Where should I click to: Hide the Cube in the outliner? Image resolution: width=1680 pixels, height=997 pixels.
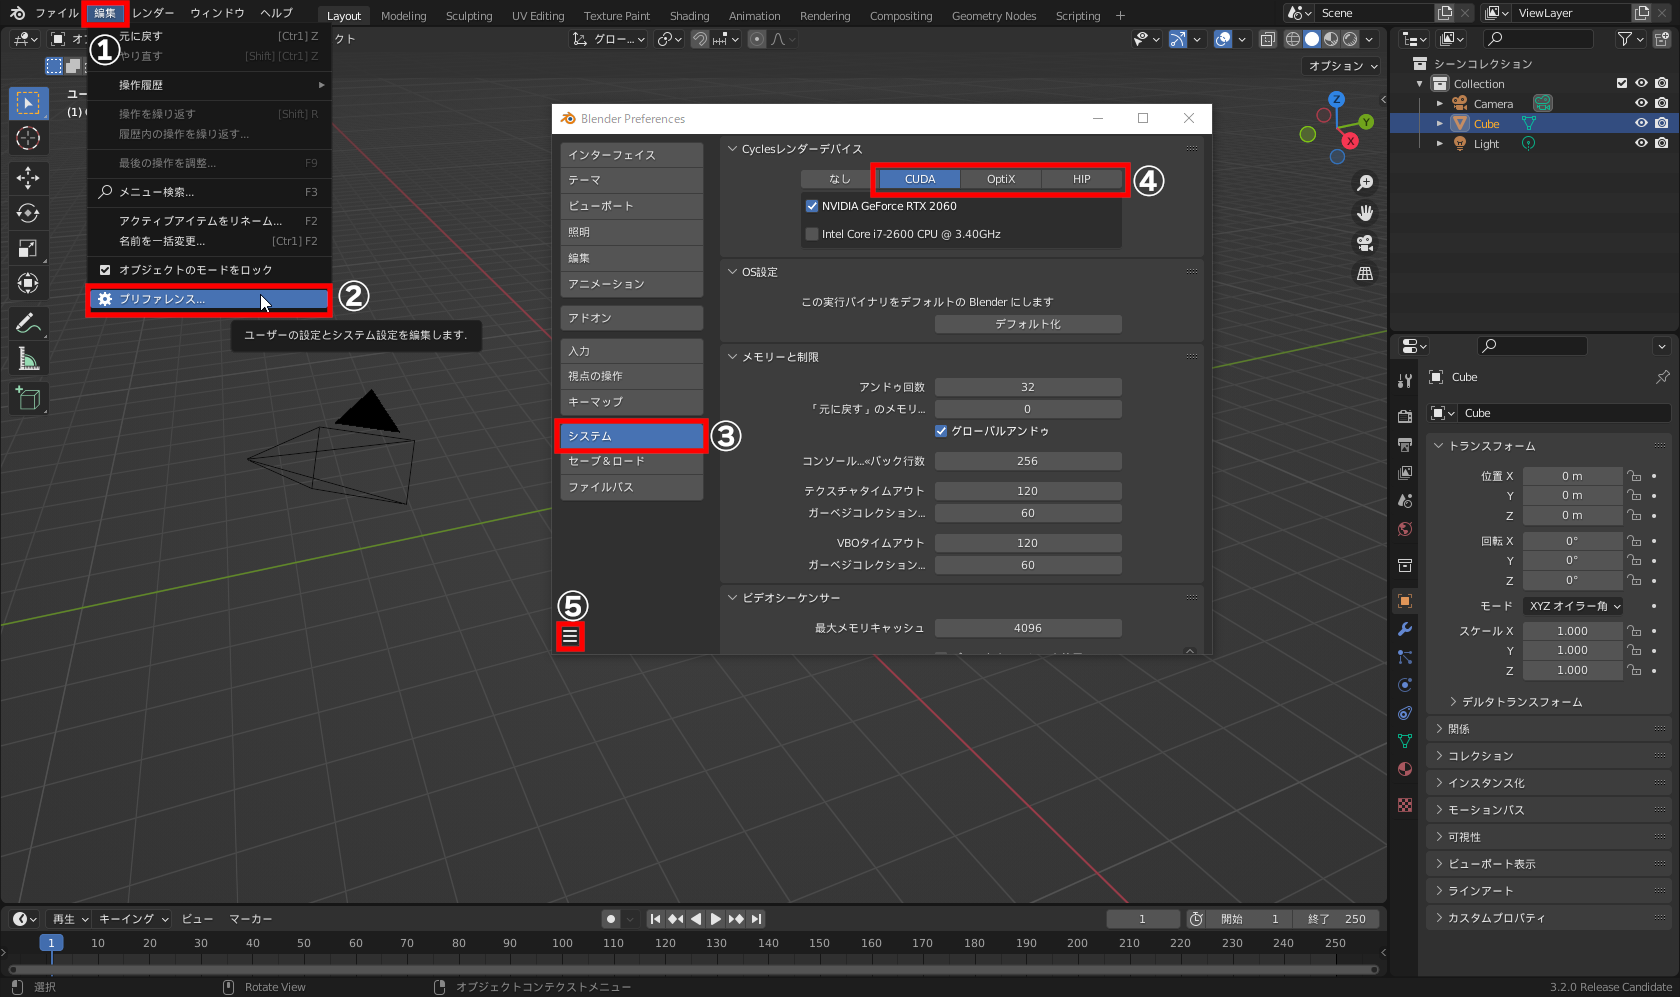coord(1641,123)
